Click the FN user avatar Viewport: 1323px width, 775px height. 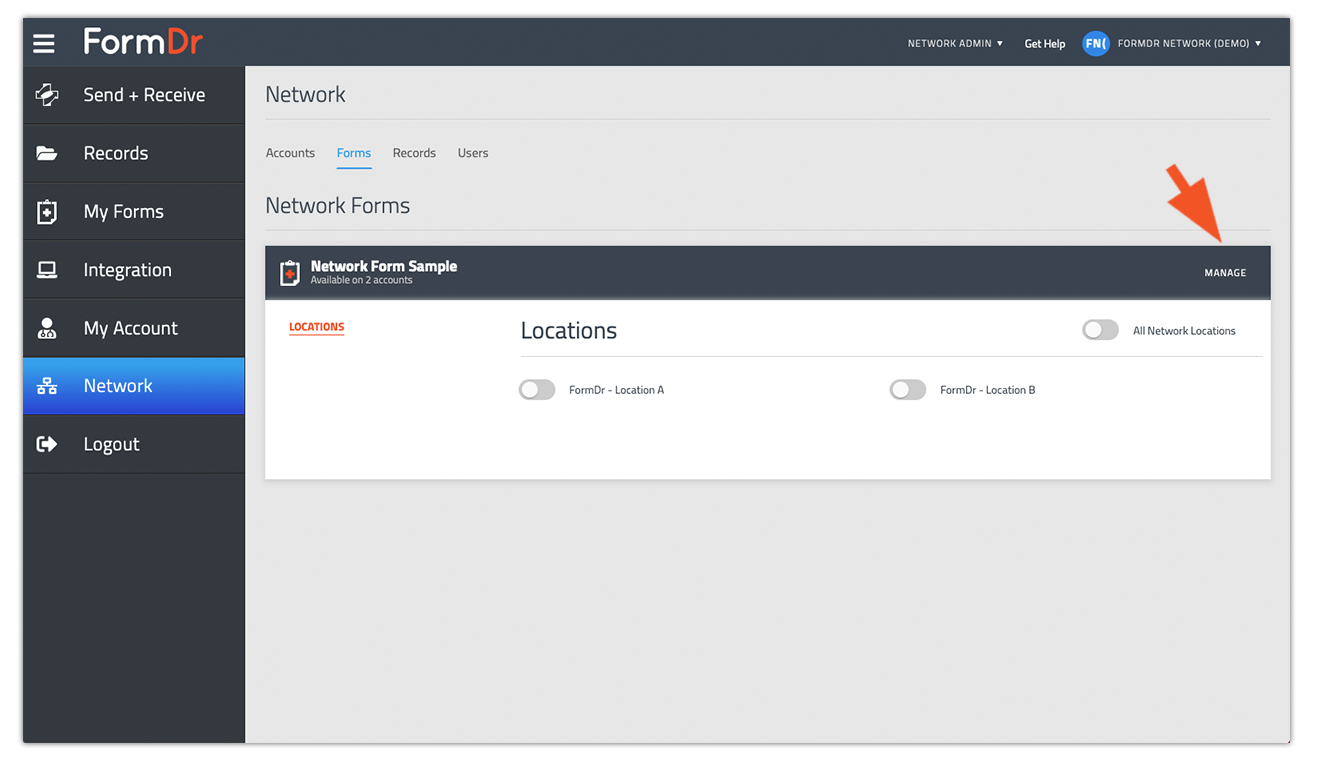1096,43
